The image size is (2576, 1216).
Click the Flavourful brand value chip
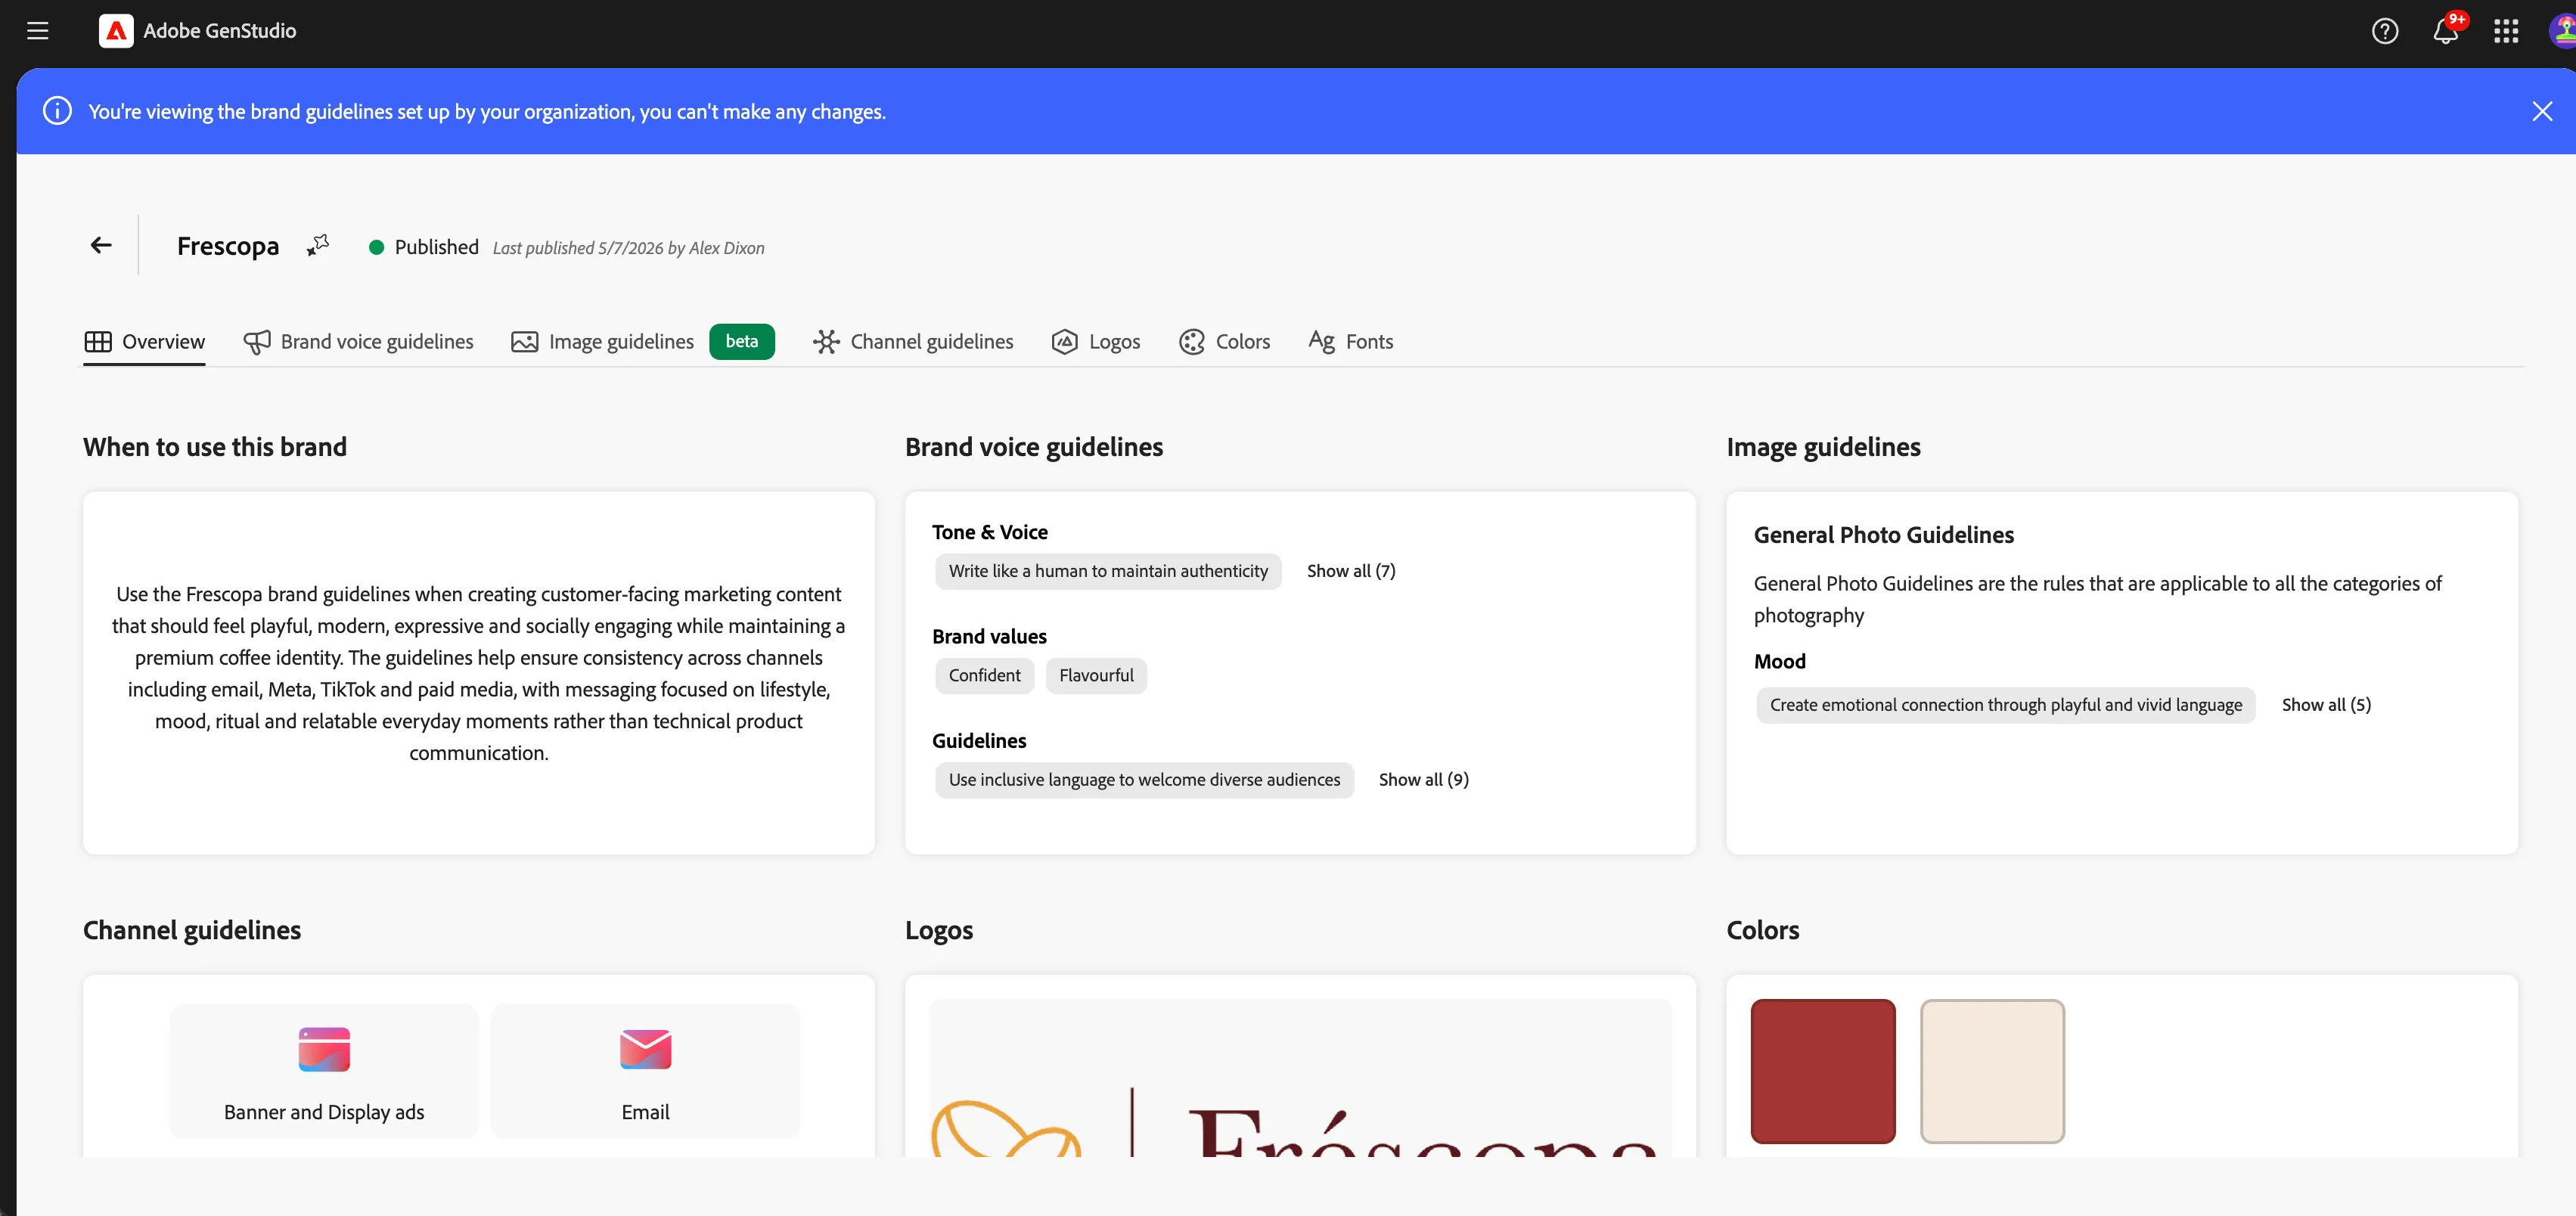pos(1096,676)
